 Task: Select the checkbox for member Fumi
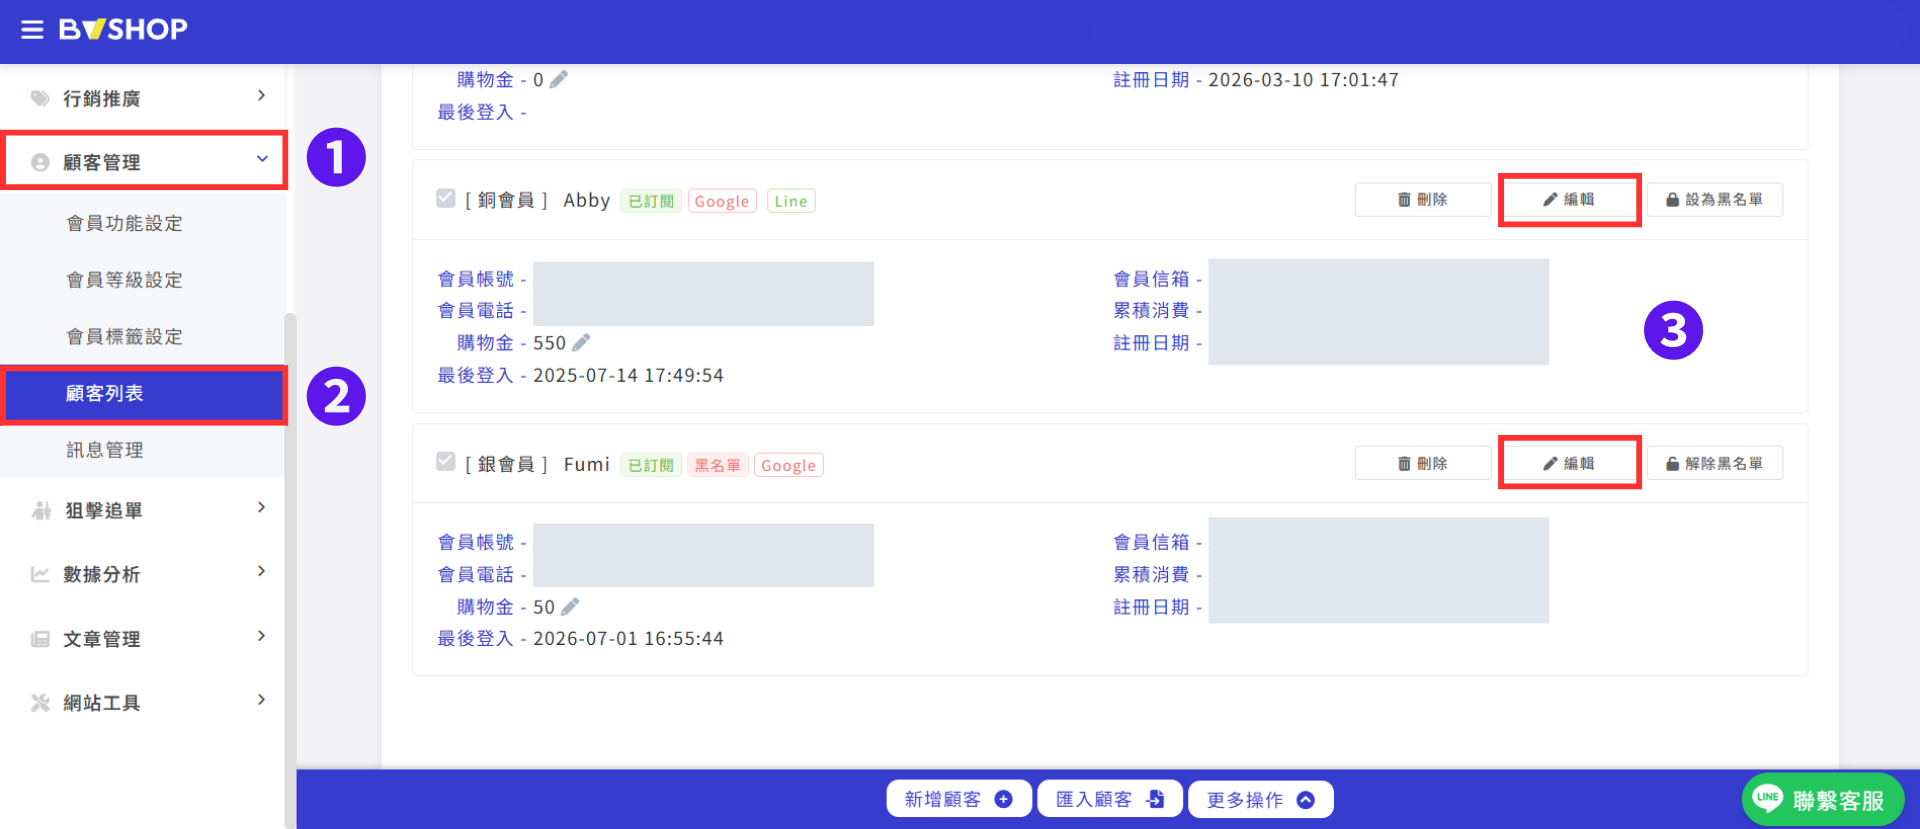(446, 461)
